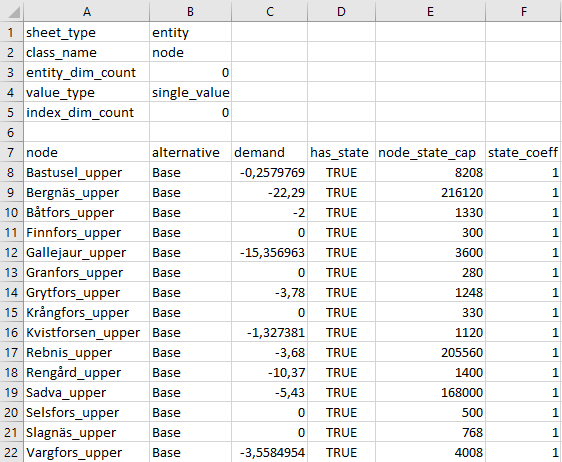Click demand value -1,327381
The image size is (562, 462).
[x=270, y=333]
